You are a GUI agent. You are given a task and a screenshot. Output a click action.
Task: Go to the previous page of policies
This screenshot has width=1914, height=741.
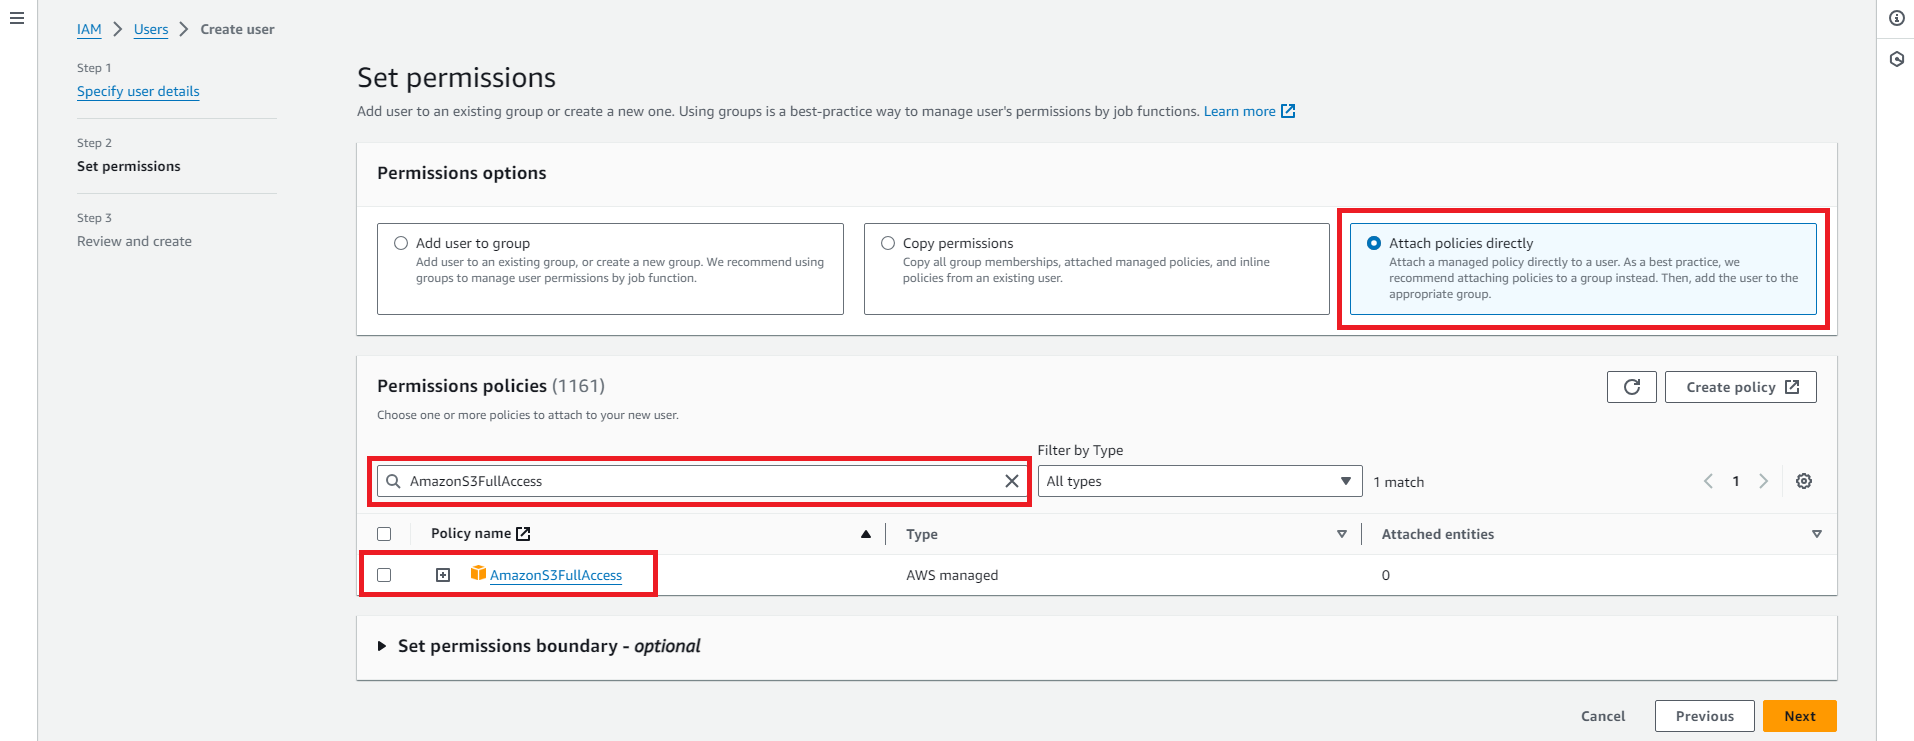click(x=1708, y=481)
